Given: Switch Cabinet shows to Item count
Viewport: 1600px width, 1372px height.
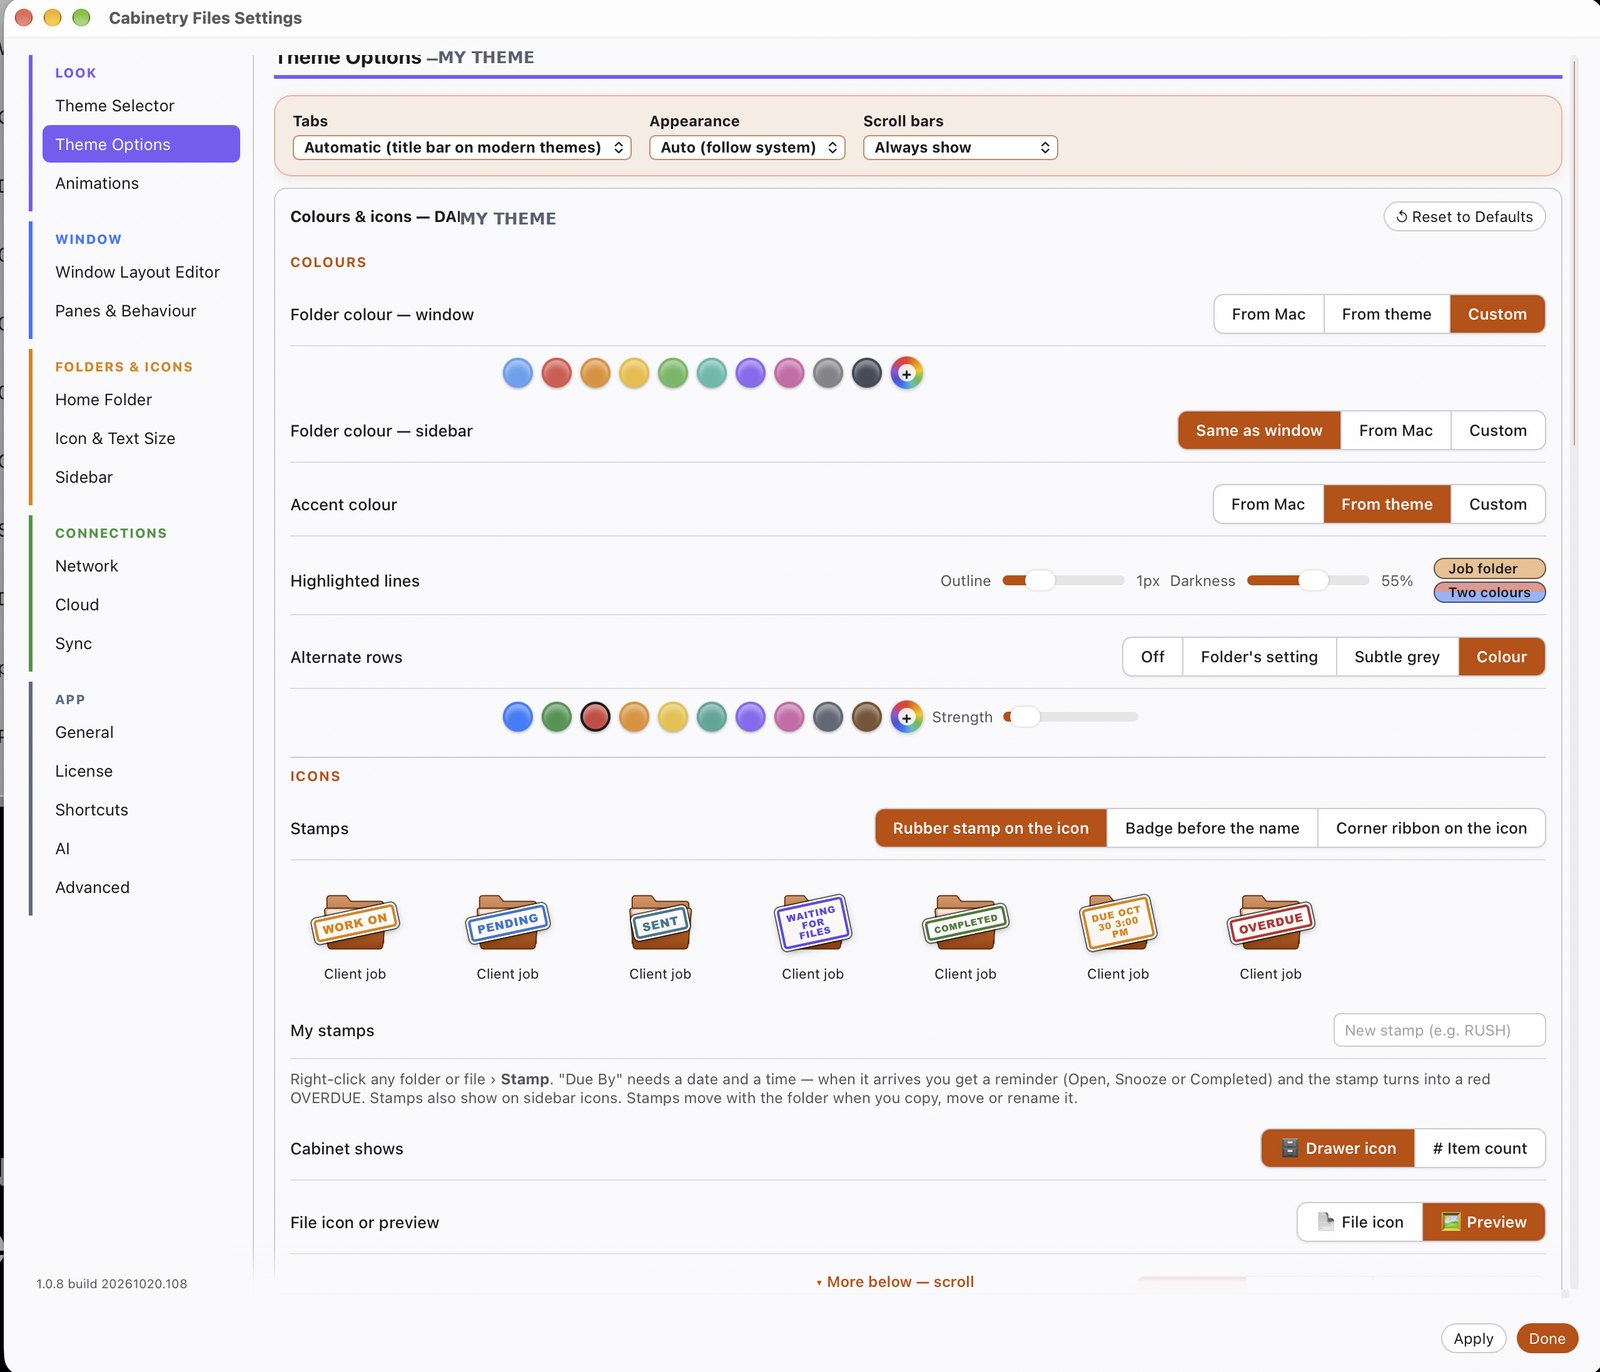Looking at the screenshot, I should 1479,1148.
